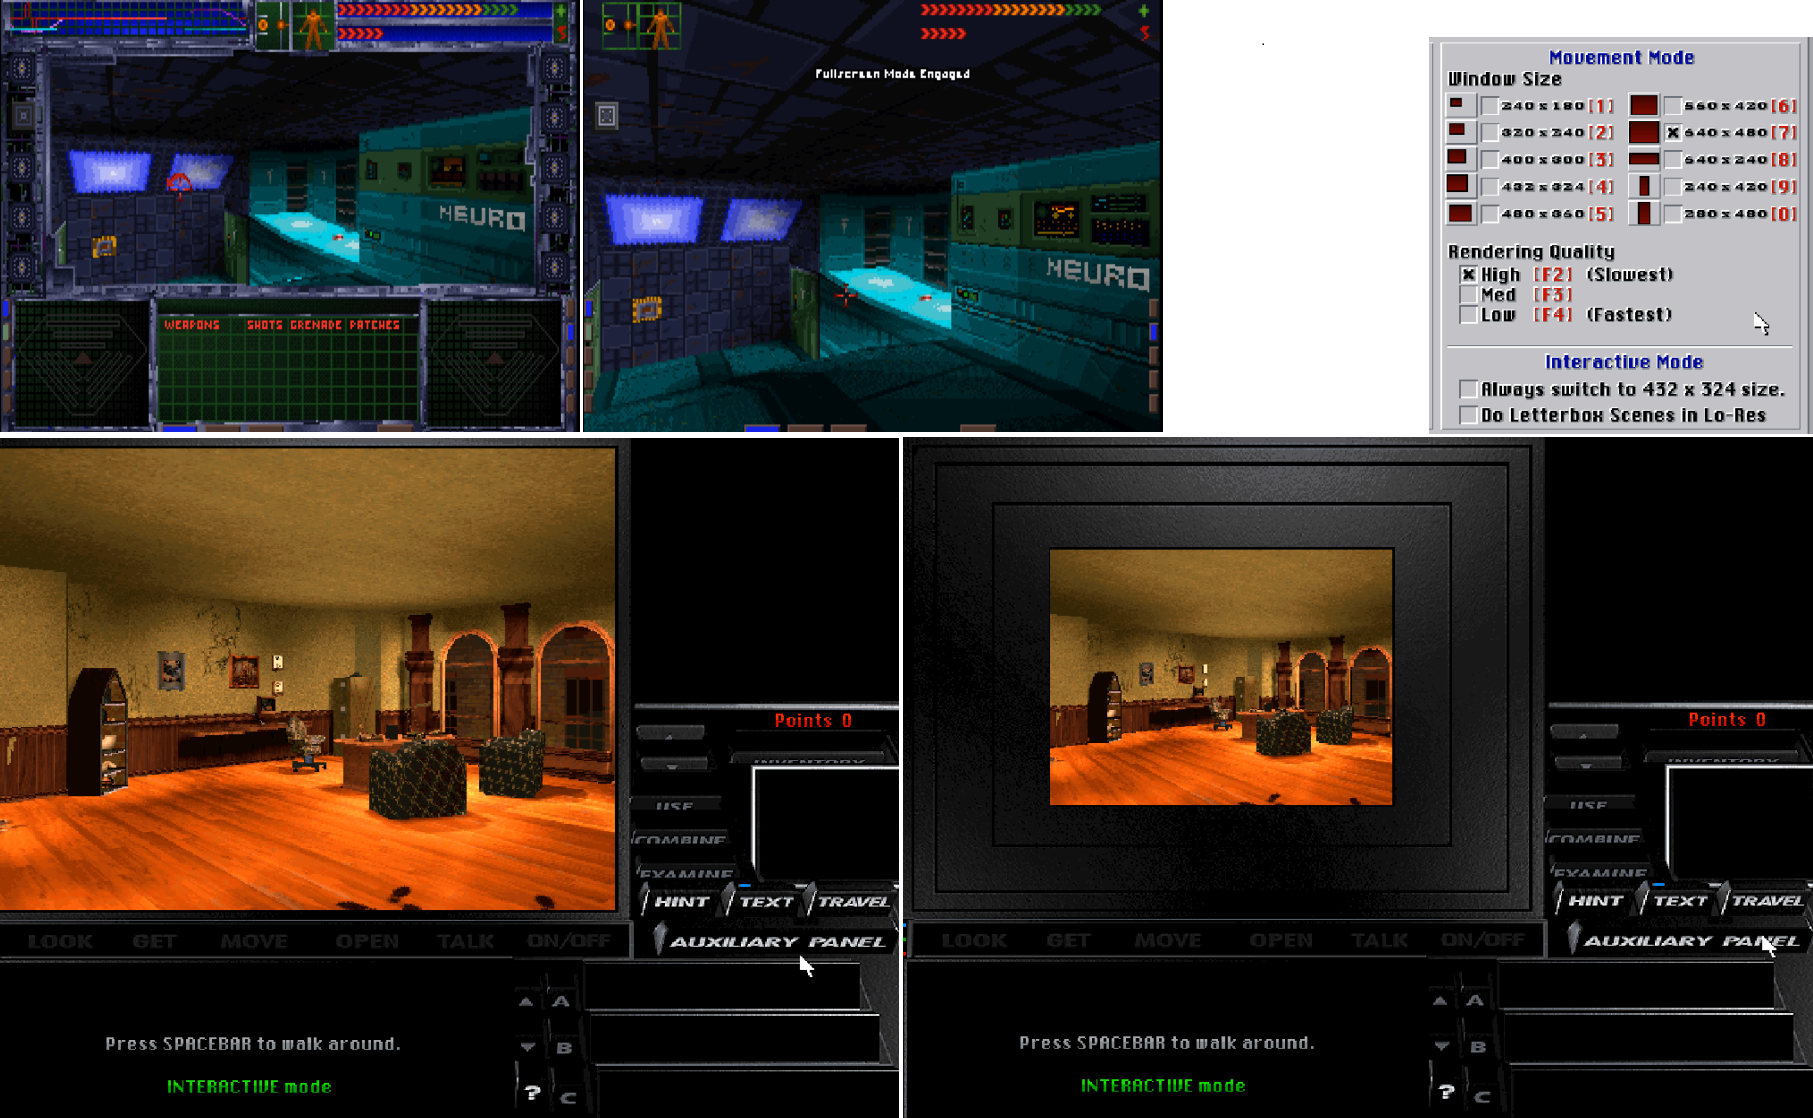Click the USE button in large-view screen
The height and width of the screenshot is (1118, 1813).
pyautogui.click(x=674, y=804)
